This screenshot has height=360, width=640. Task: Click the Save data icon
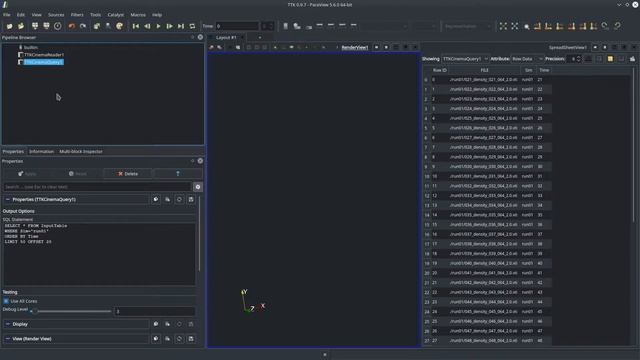(x=21, y=26)
